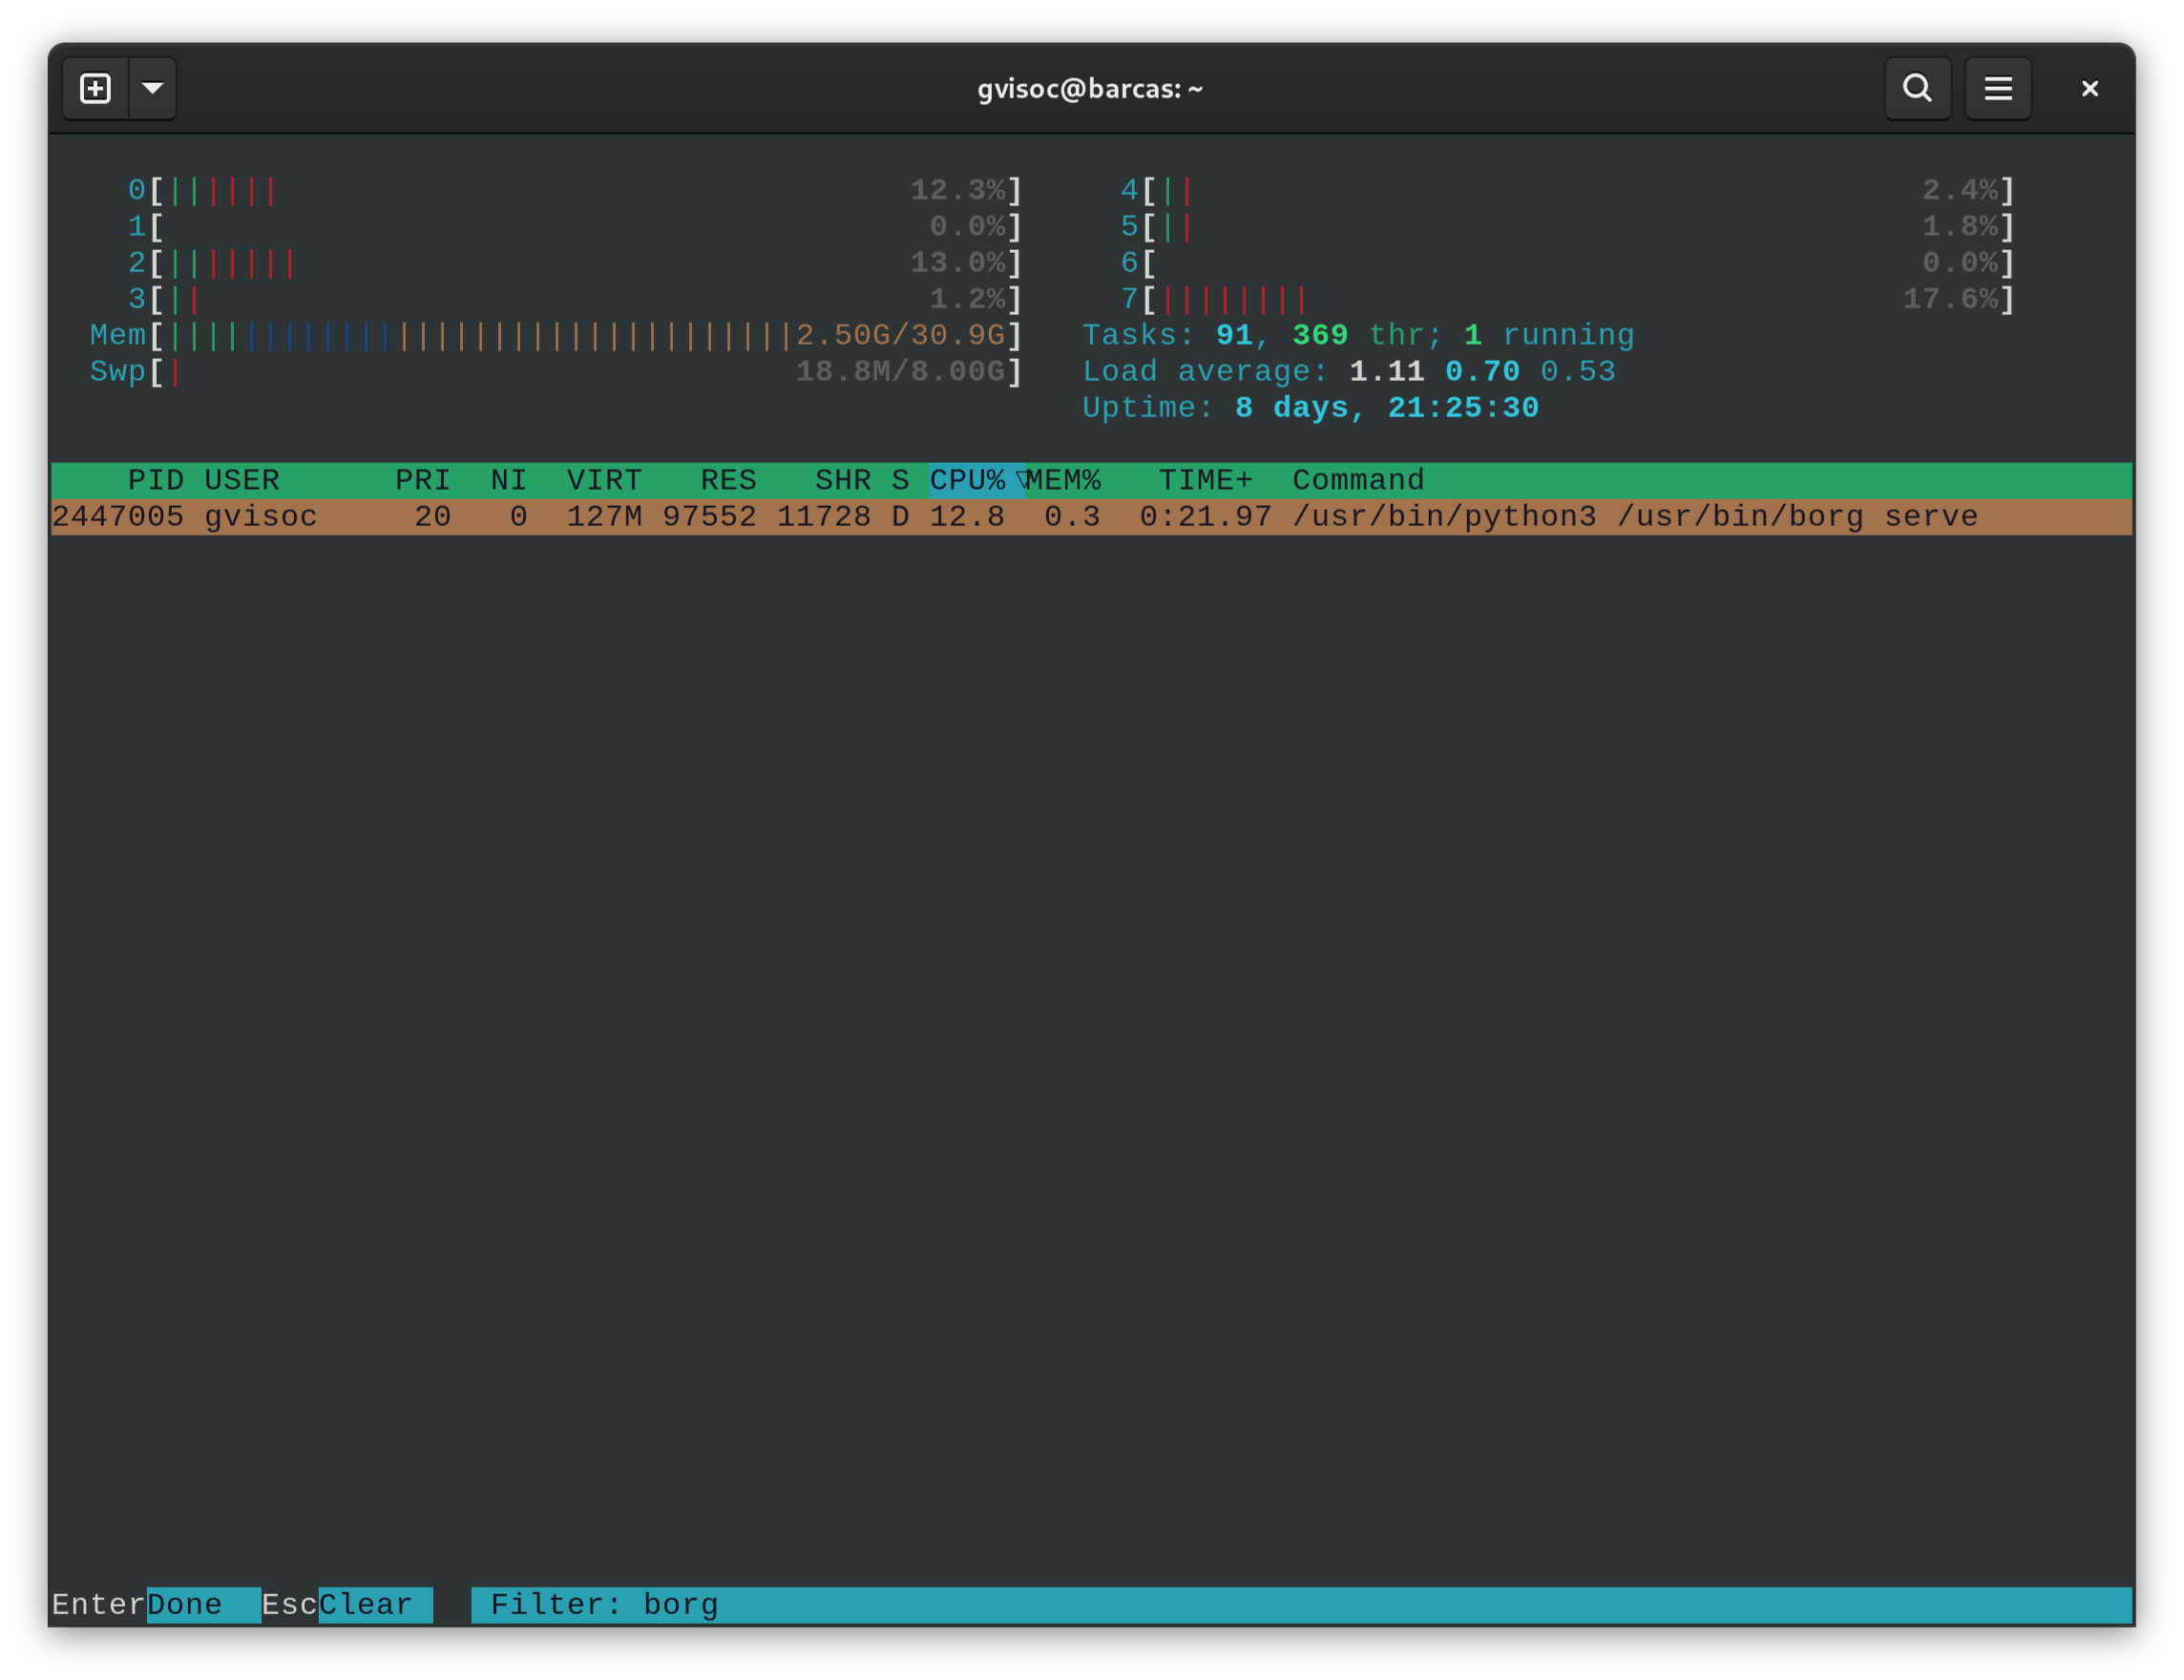Click the Filter: borg input field
The height and width of the screenshot is (1680, 2184).
pyautogui.click(x=1301, y=1604)
